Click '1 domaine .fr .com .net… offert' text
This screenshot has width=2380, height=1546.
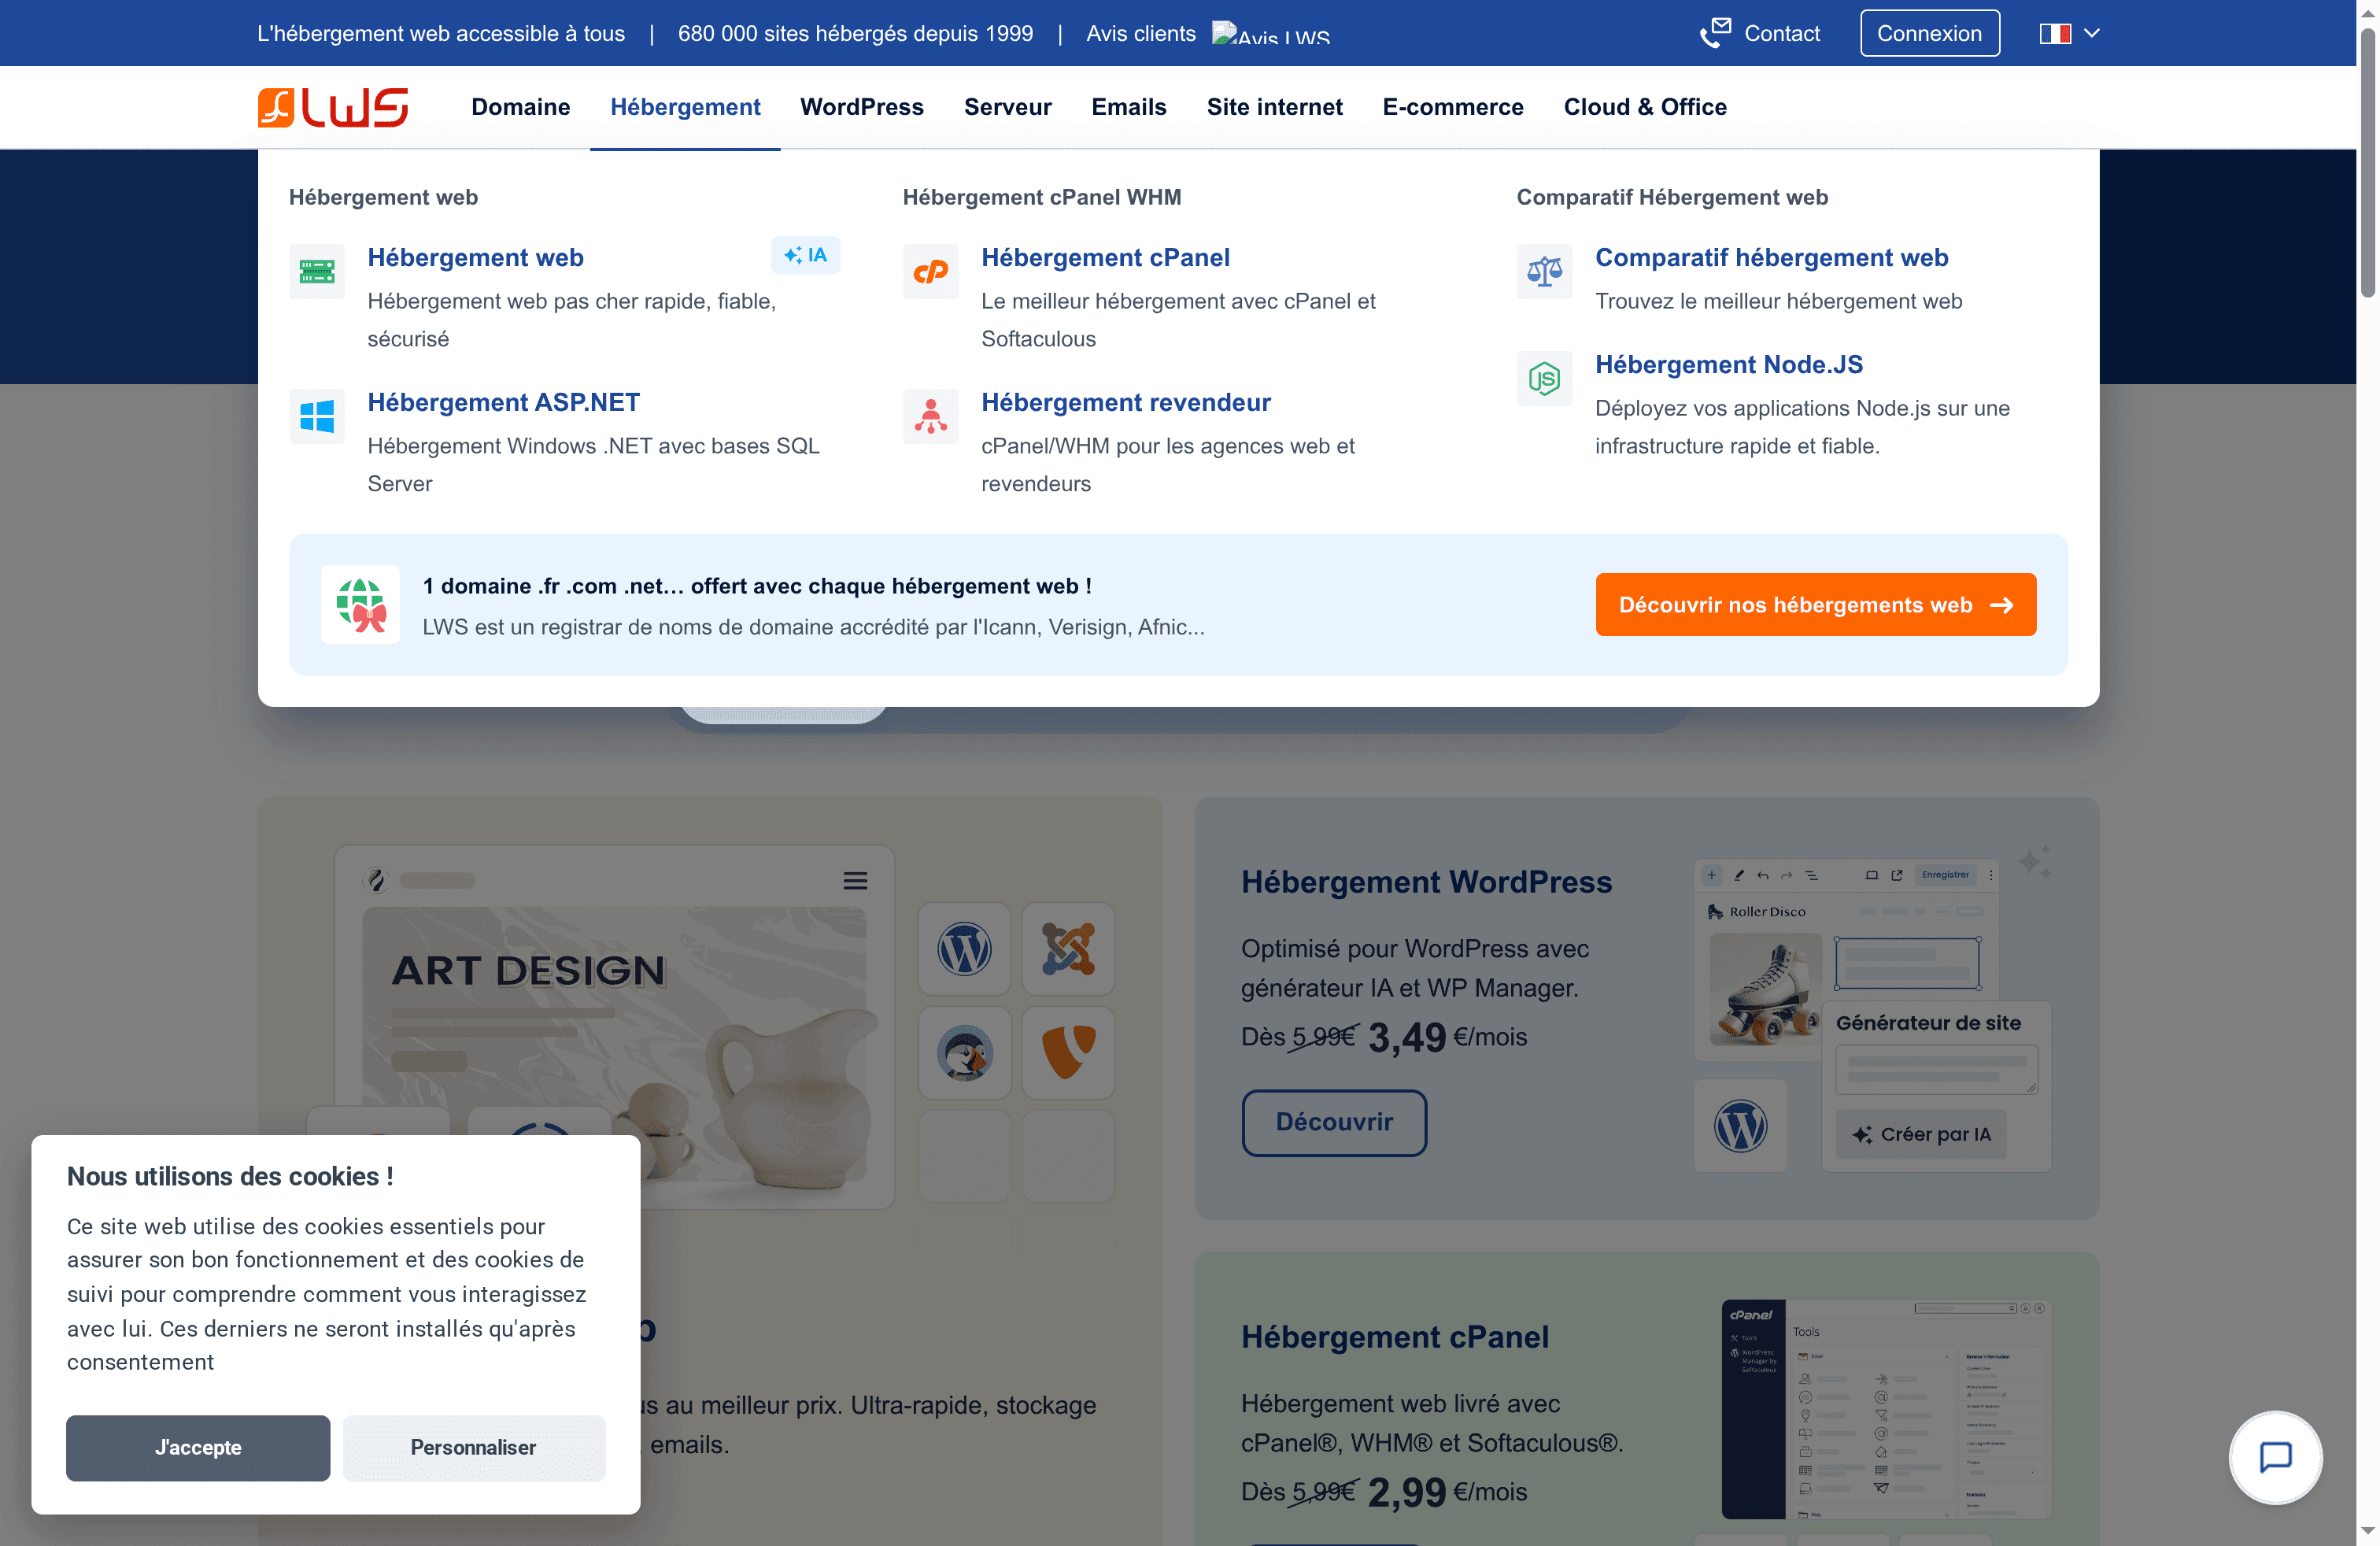pyautogui.click(x=756, y=586)
